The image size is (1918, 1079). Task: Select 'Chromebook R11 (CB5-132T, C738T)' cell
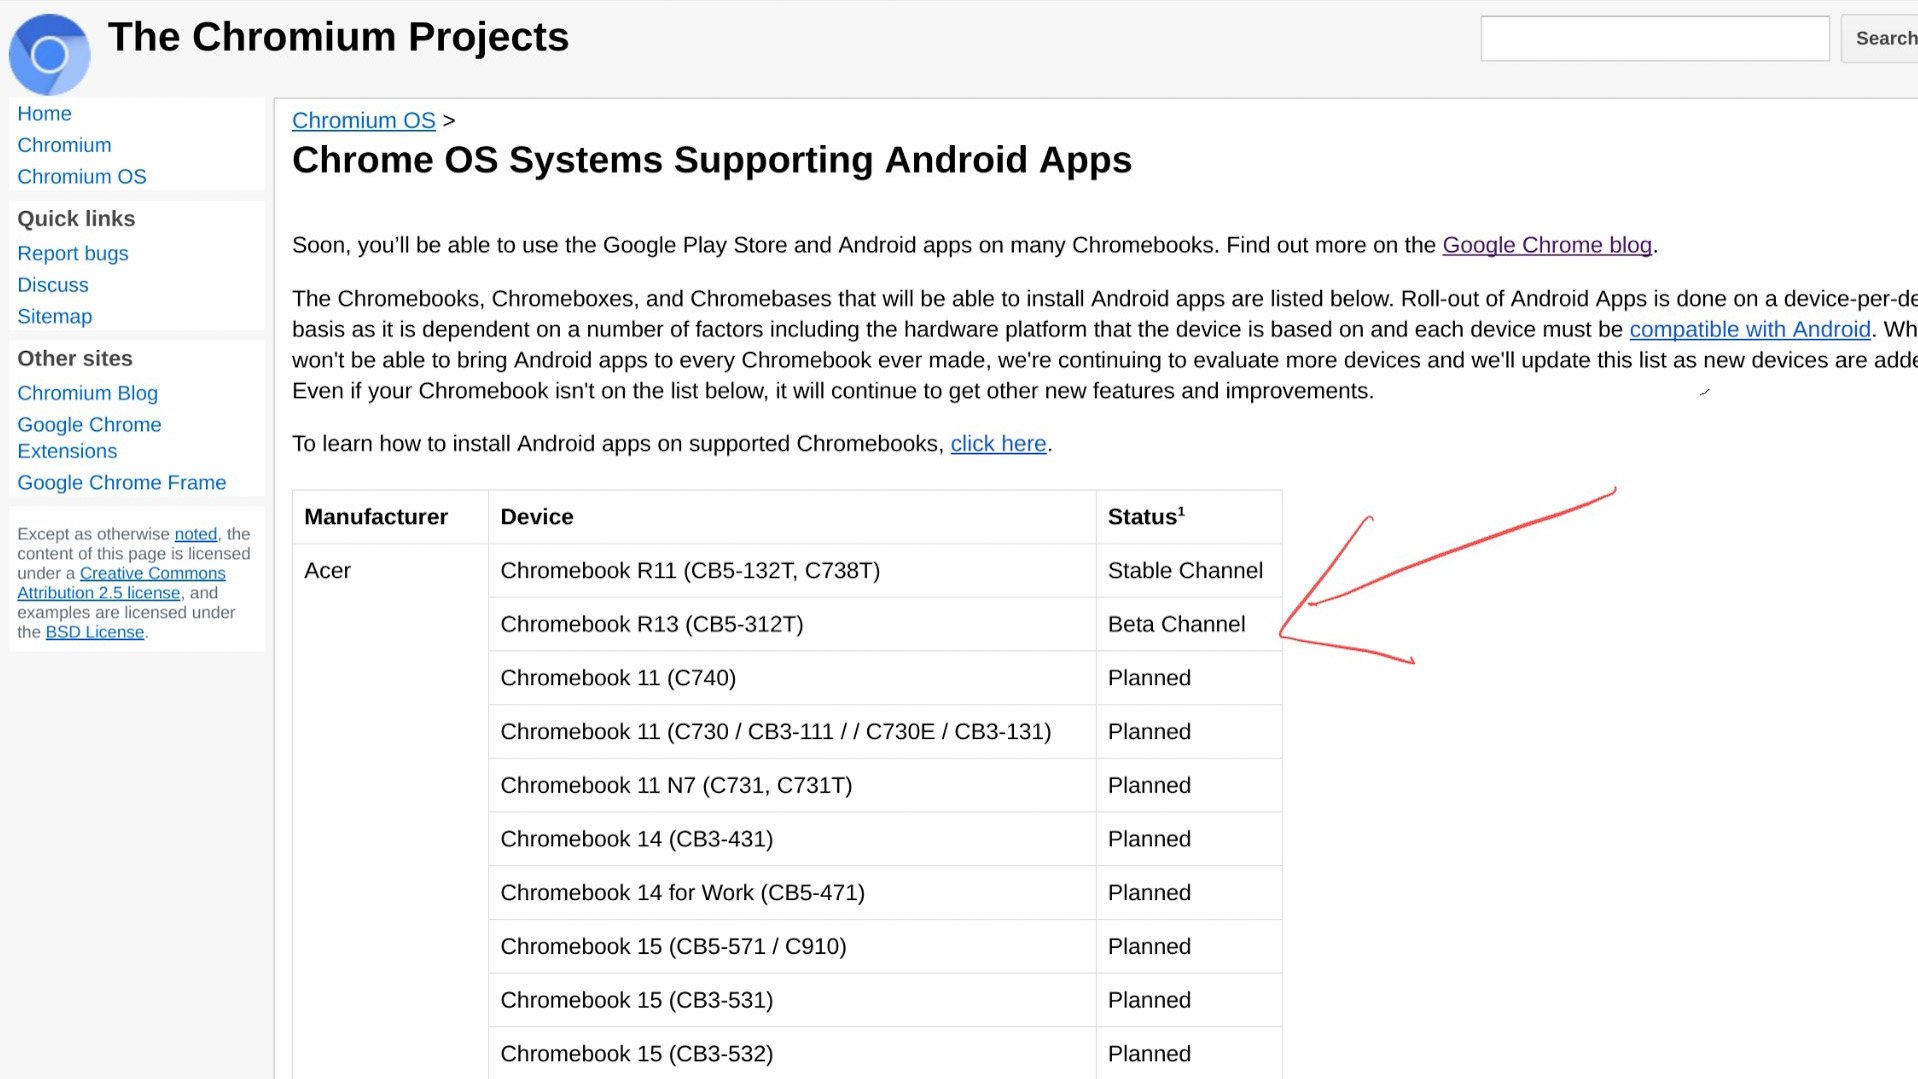792,571
